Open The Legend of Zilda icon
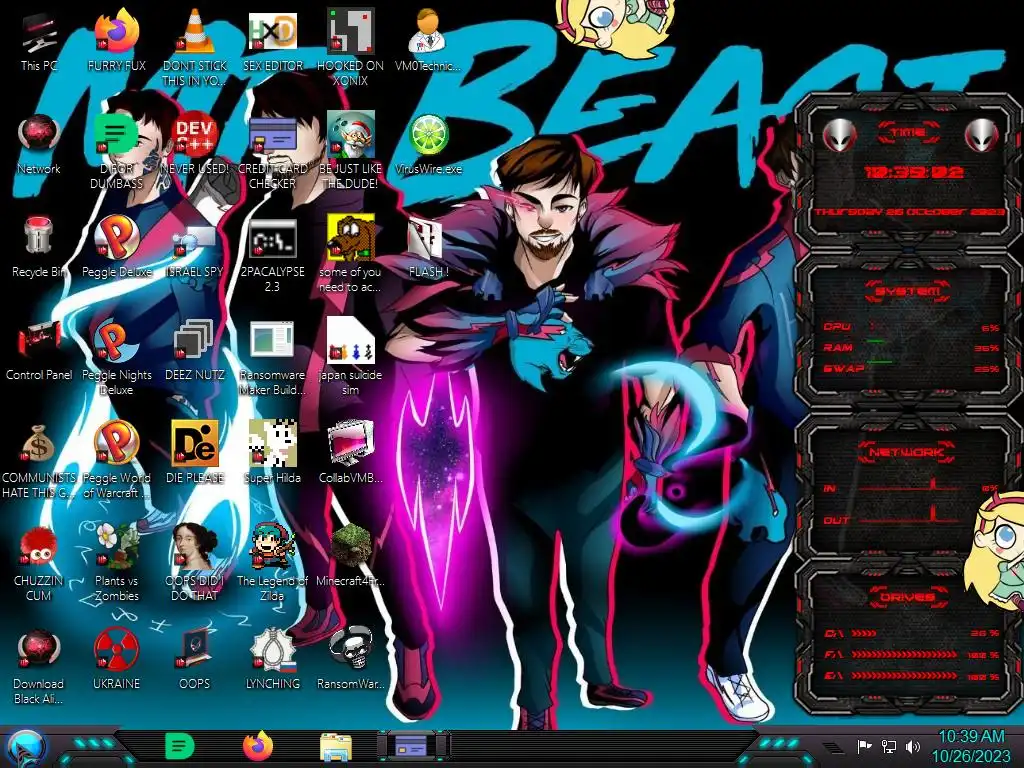This screenshot has width=1024, height=768. (272, 562)
